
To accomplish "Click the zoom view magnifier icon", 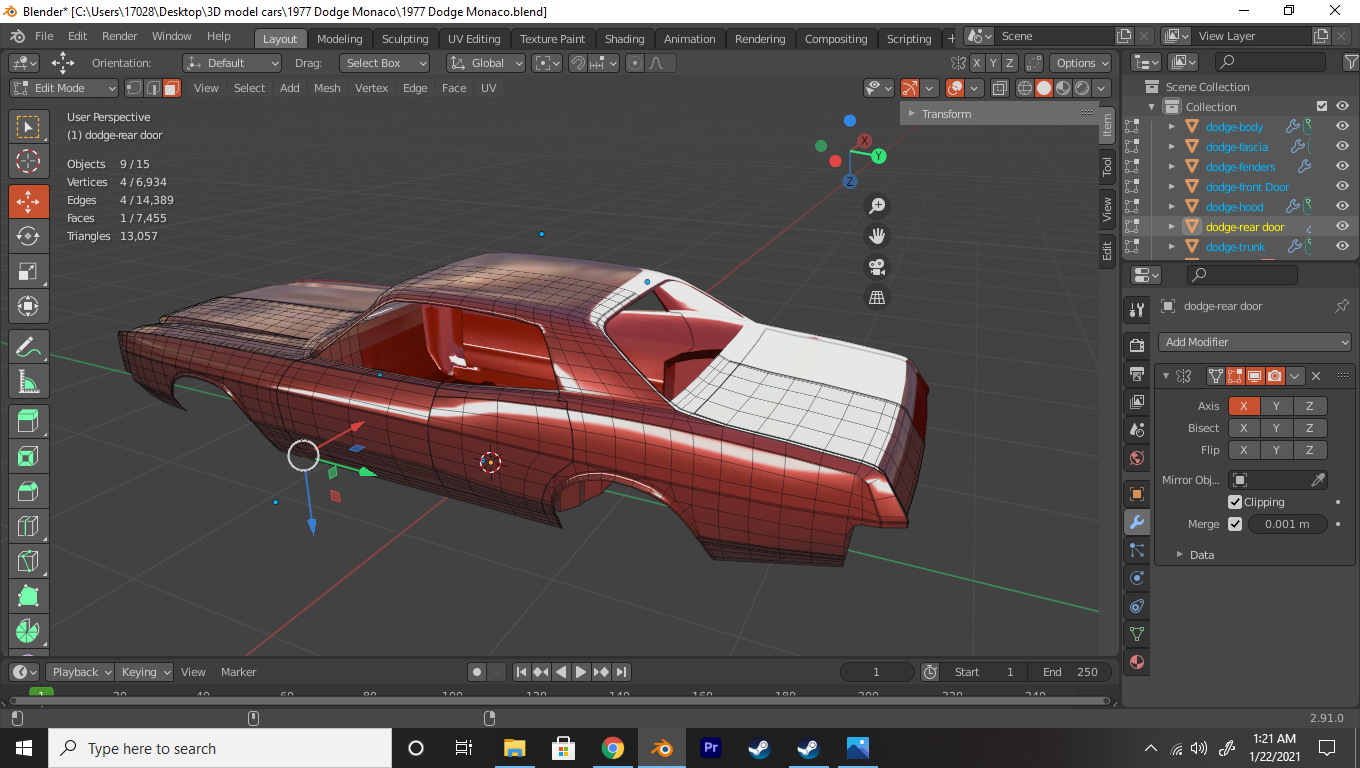I will coord(877,206).
